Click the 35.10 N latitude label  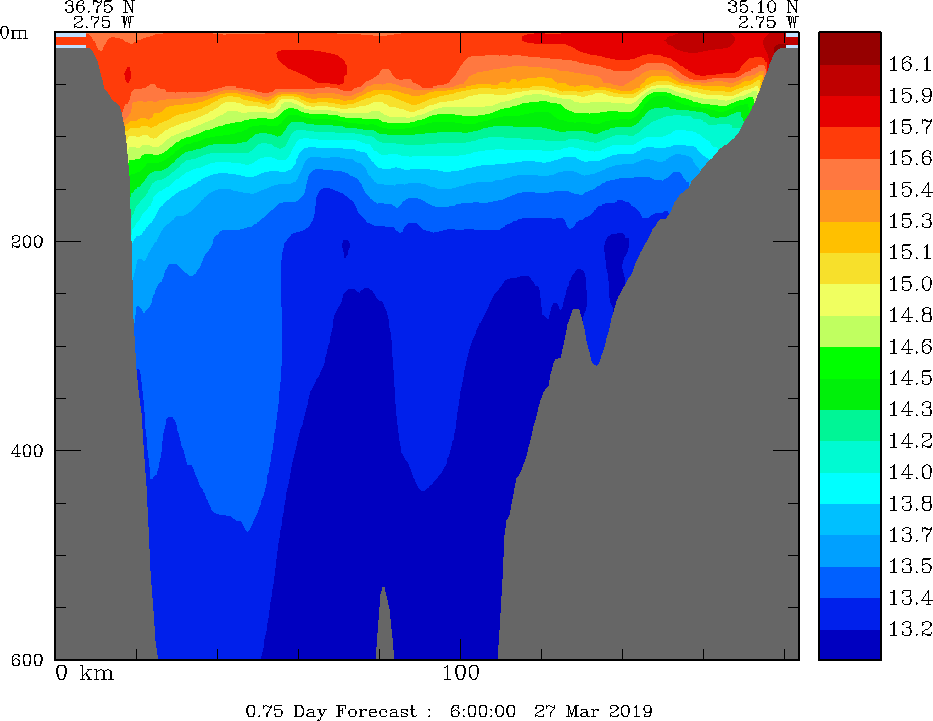coord(762,7)
